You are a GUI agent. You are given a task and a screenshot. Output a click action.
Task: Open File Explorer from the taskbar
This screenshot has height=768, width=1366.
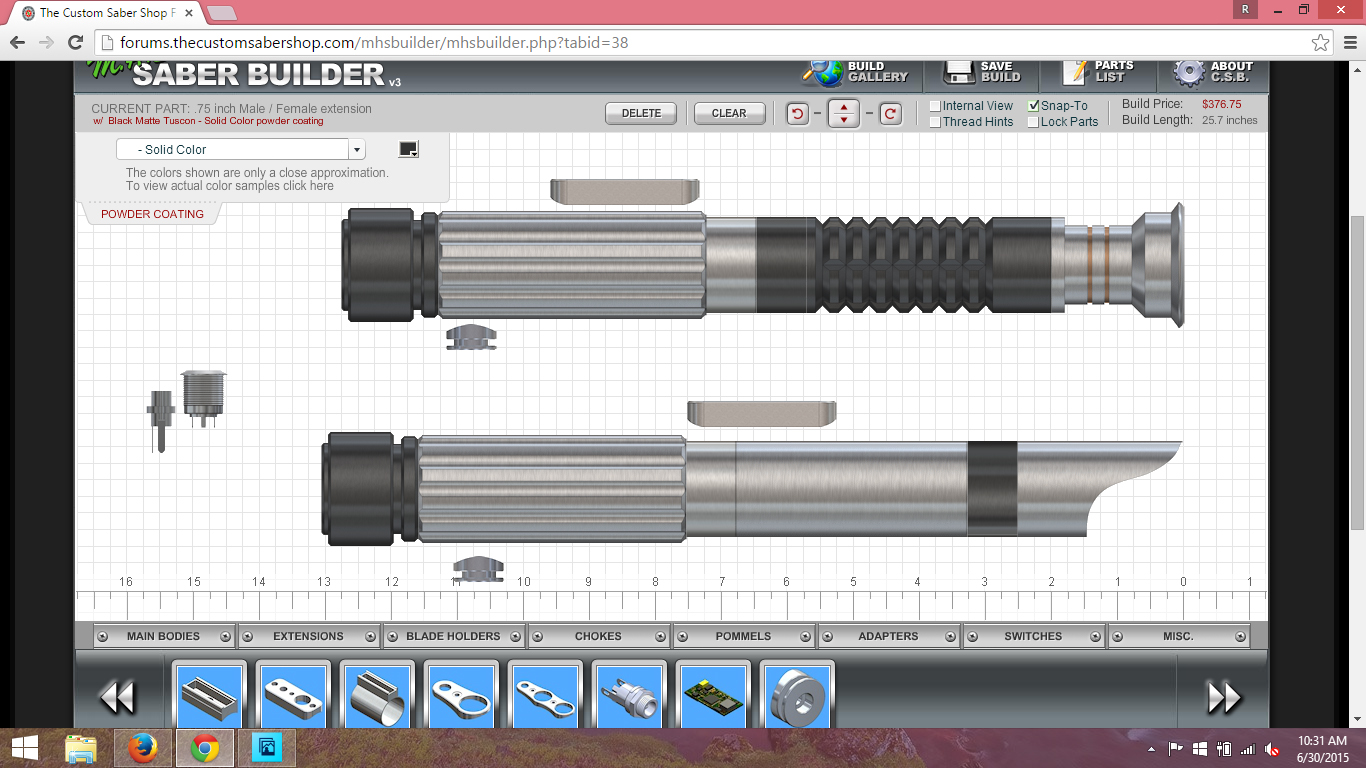(82, 747)
